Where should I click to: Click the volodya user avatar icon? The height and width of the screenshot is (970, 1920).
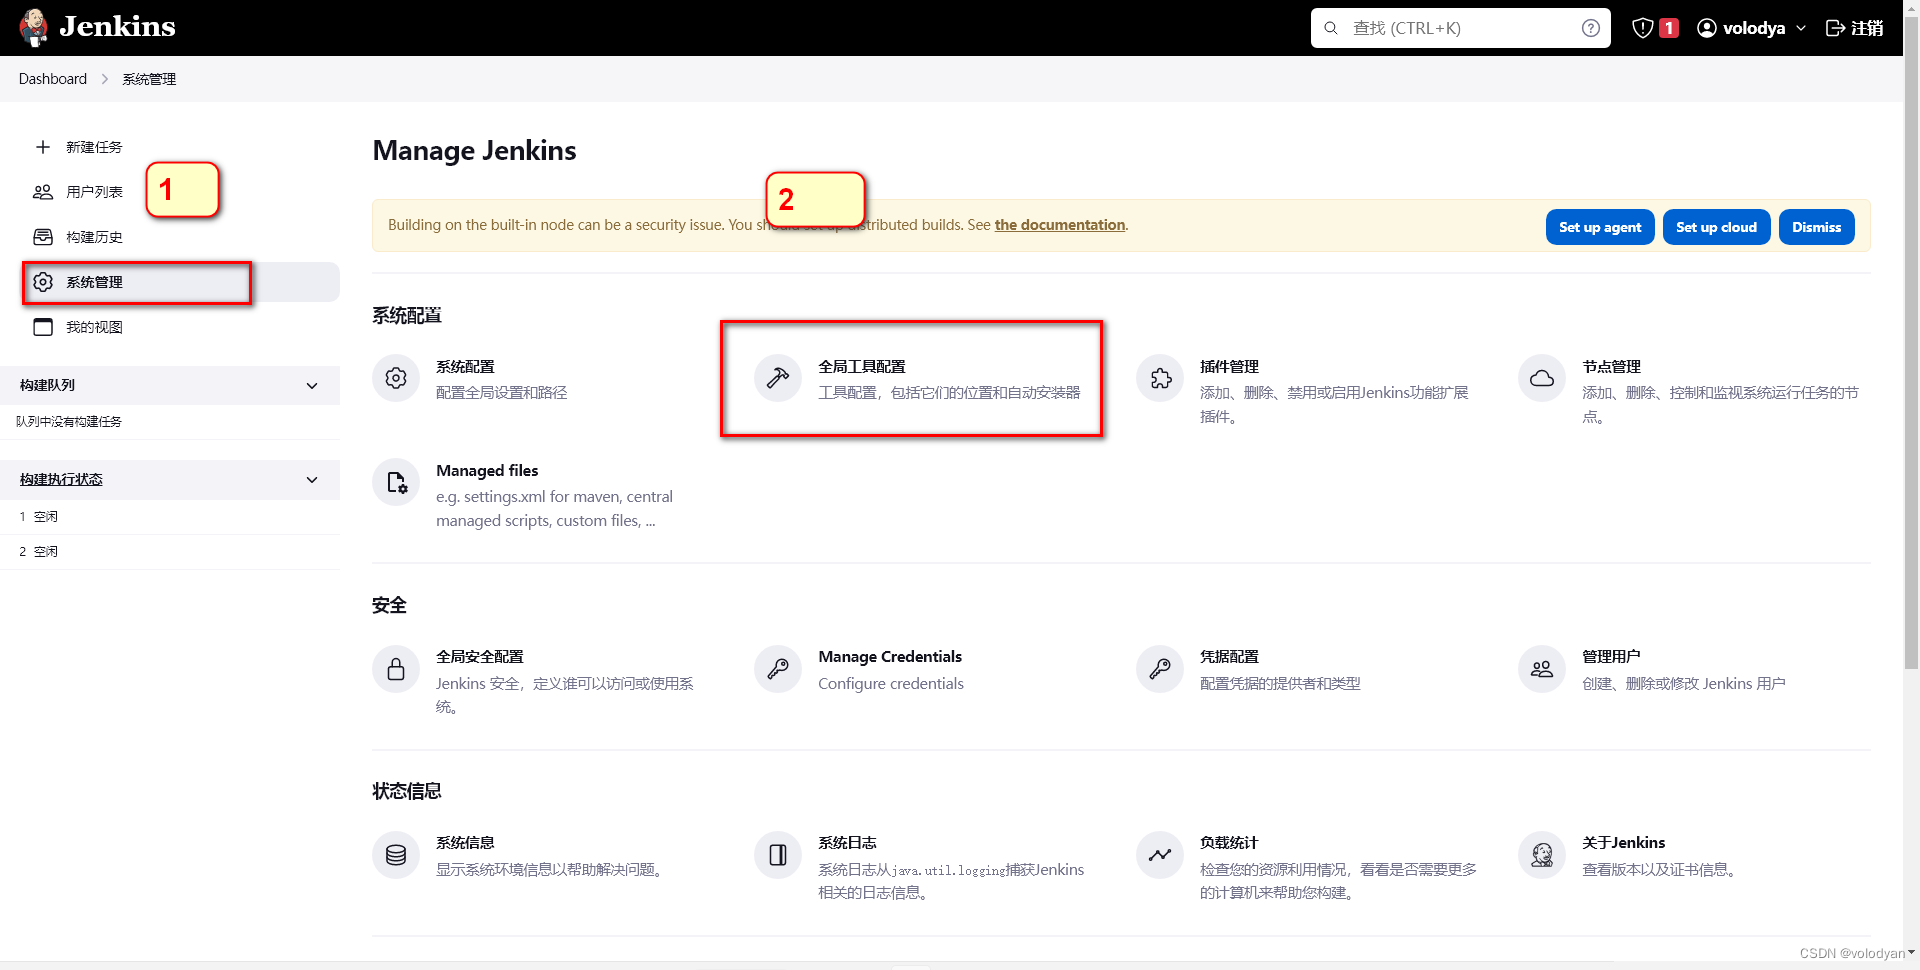pos(1707,28)
